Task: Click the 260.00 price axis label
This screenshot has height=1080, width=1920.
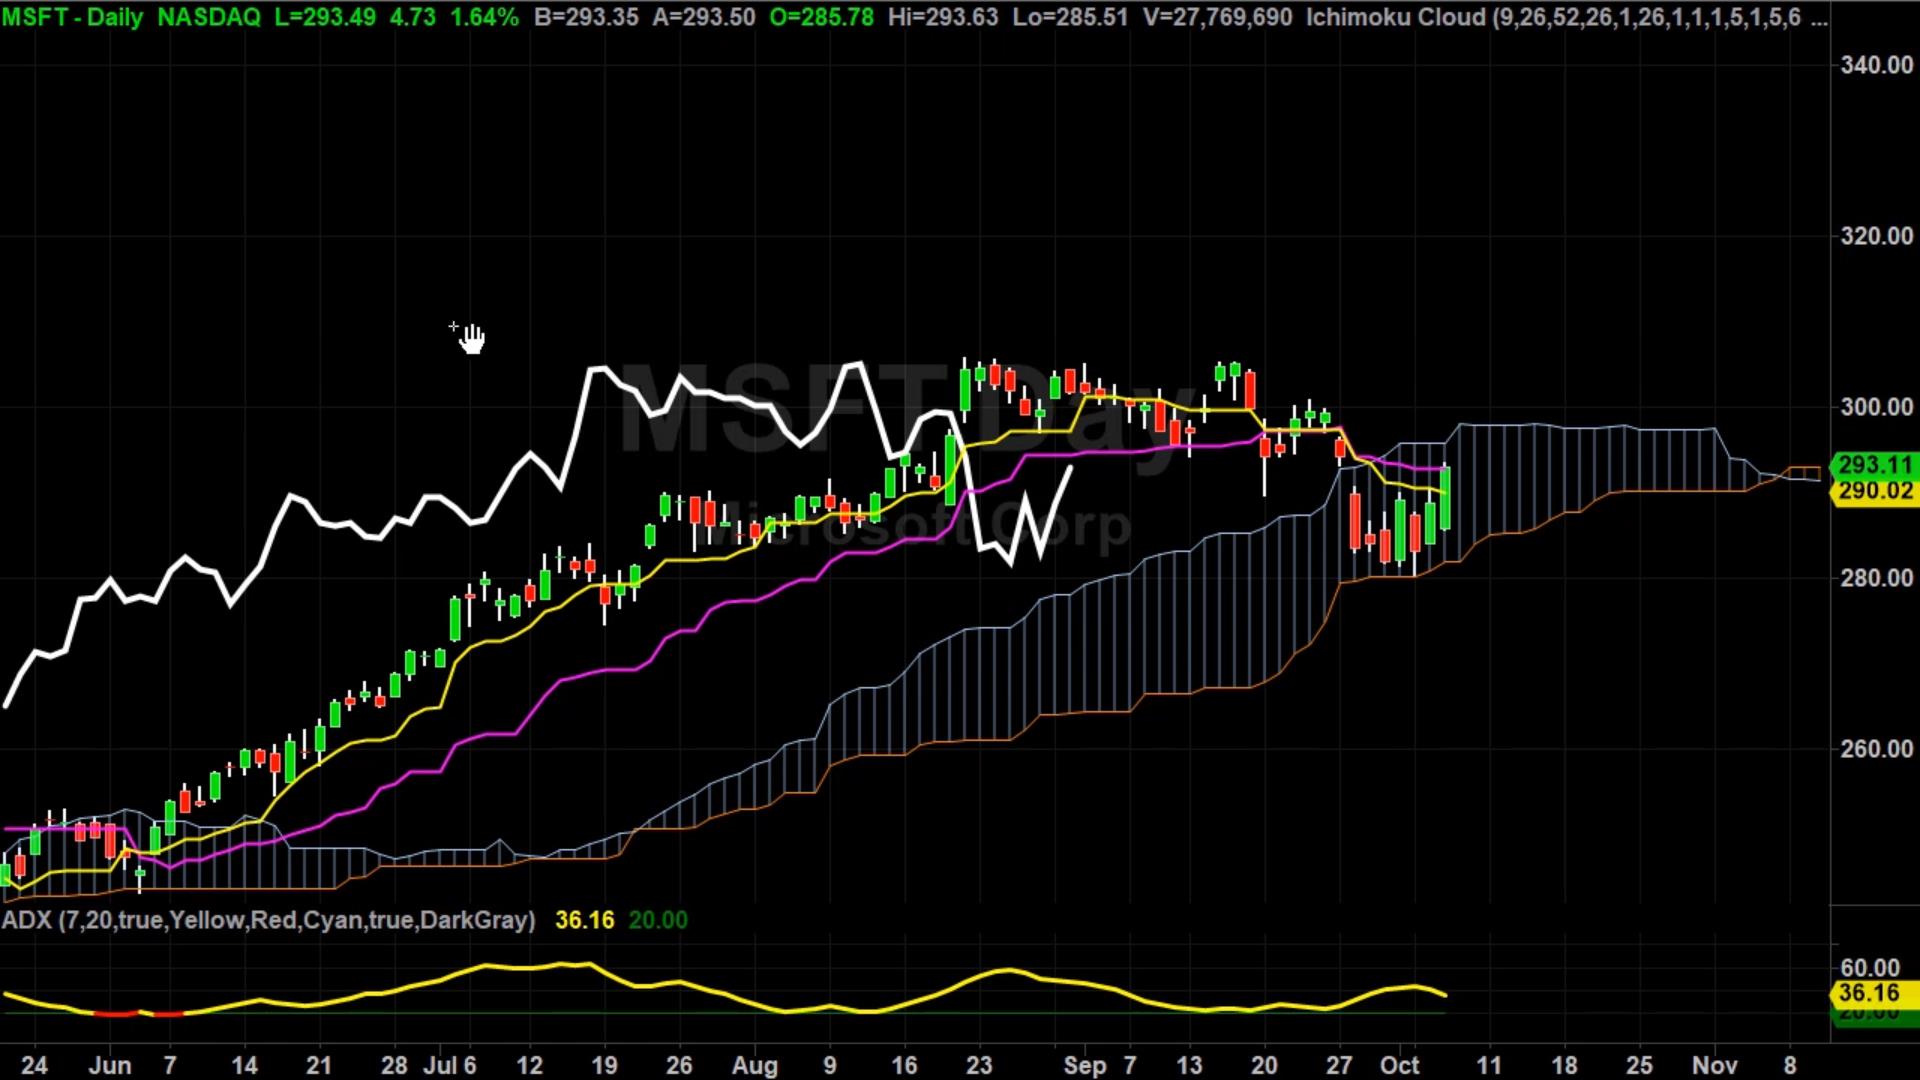Action: [x=1877, y=749]
